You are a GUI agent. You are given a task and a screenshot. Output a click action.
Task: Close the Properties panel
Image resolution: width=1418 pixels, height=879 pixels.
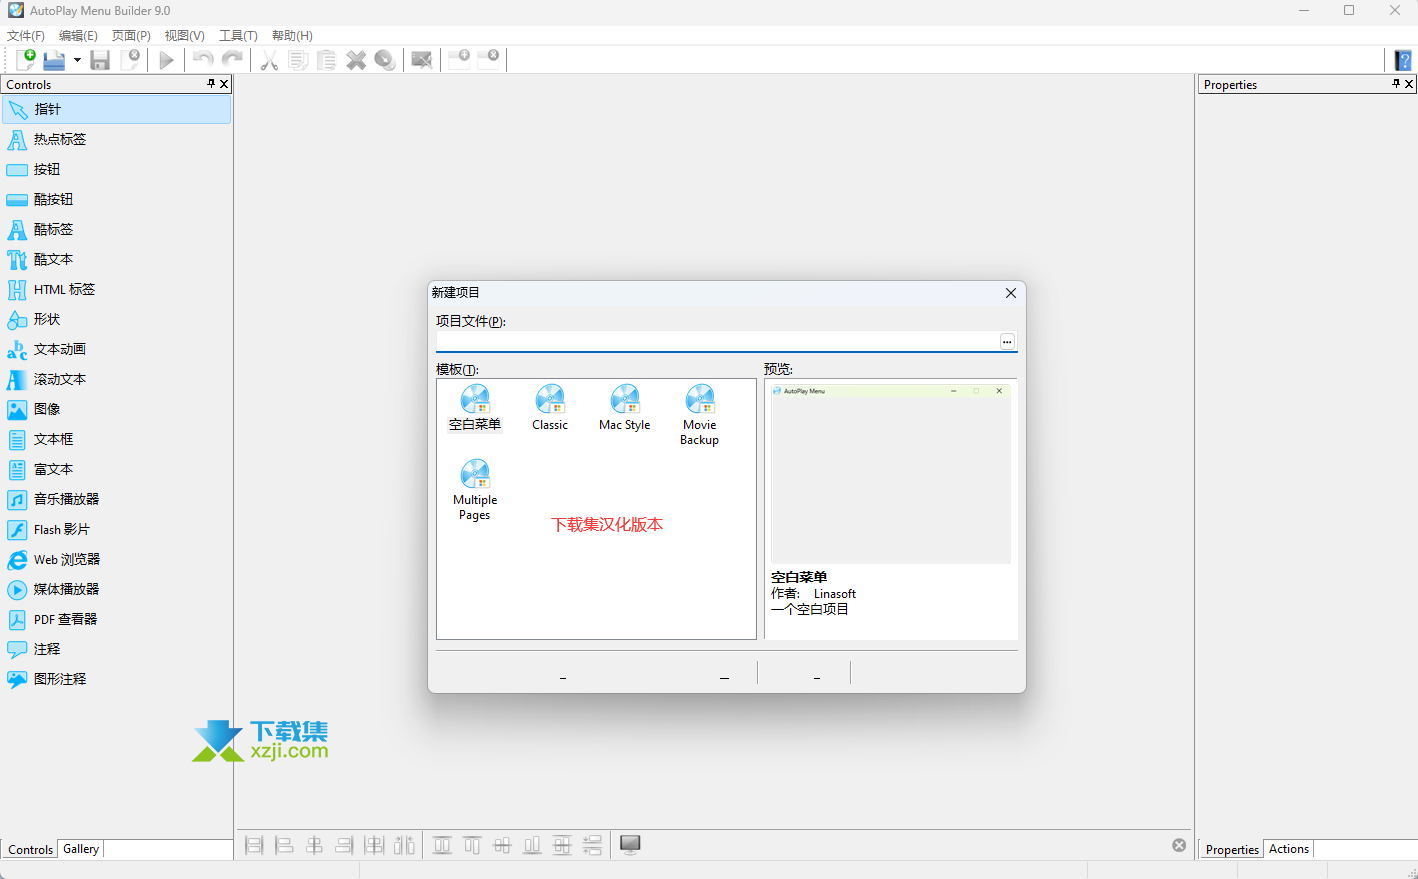tap(1409, 84)
